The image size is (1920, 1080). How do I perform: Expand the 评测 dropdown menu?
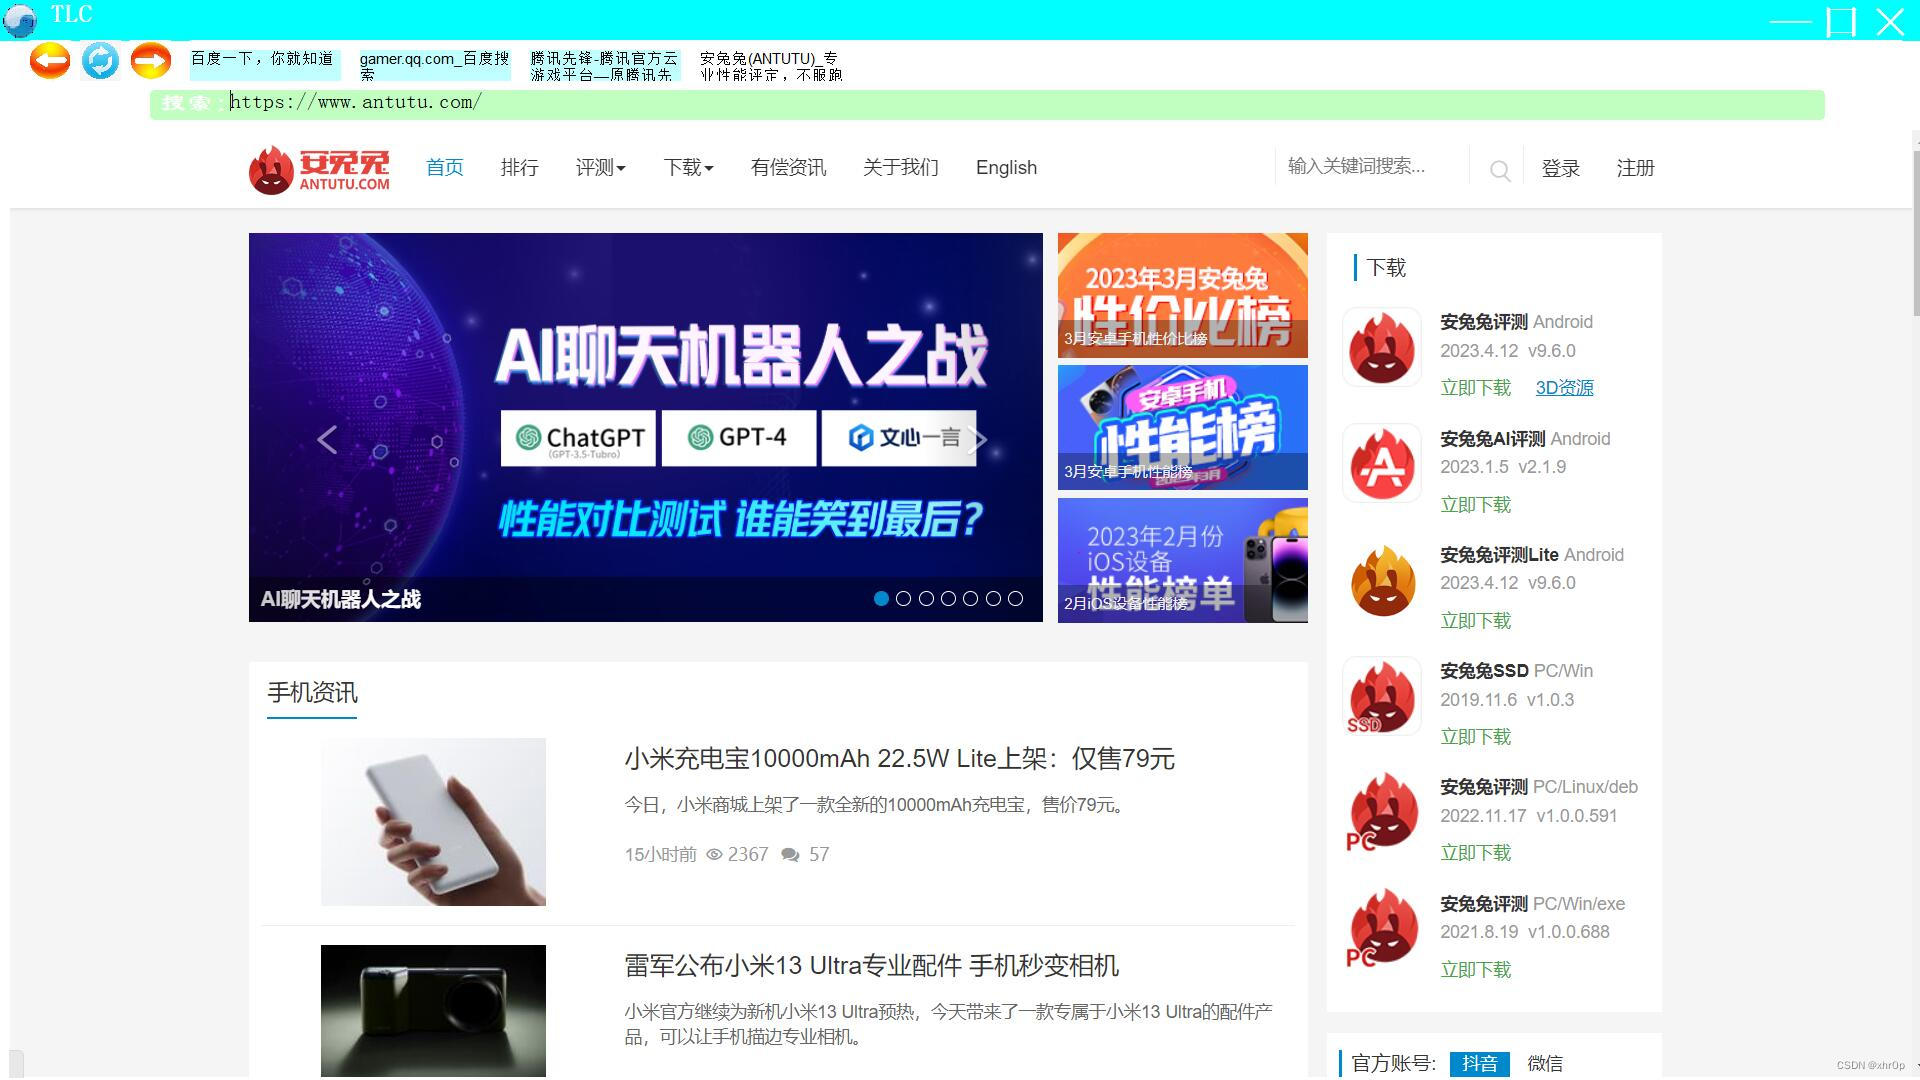tap(600, 168)
